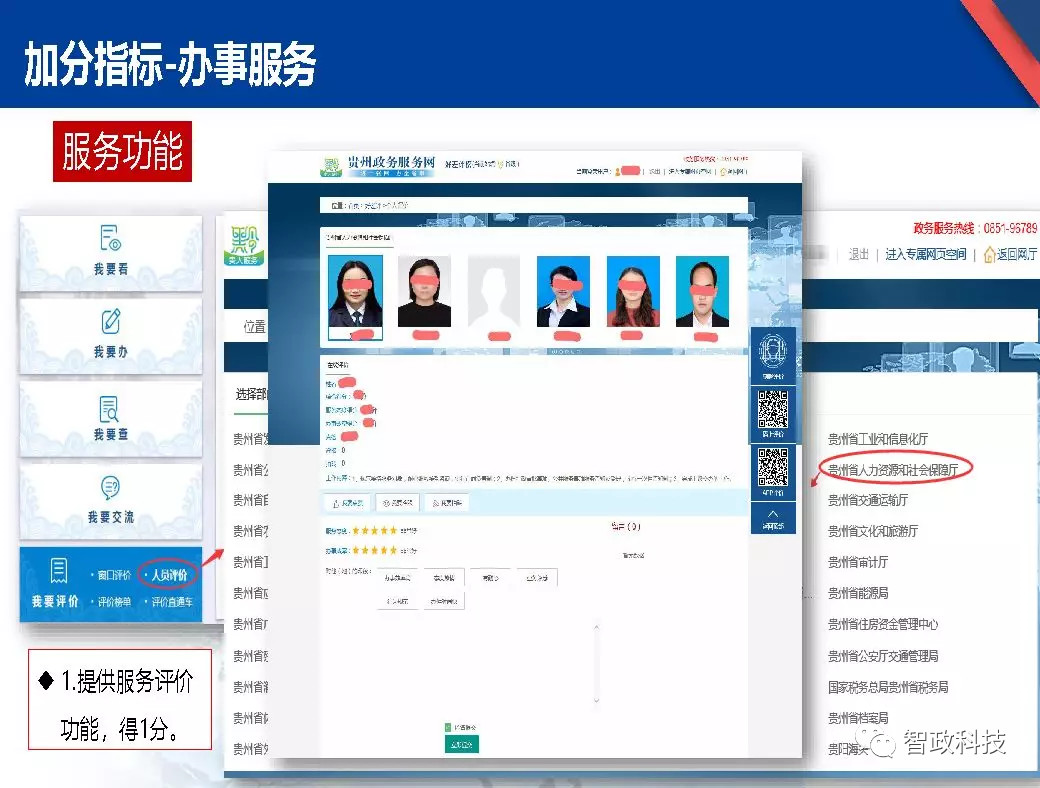The height and width of the screenshot is (788, 1040).
Task: Enable the anonymous evaluation checkbox
Action: 447,727
